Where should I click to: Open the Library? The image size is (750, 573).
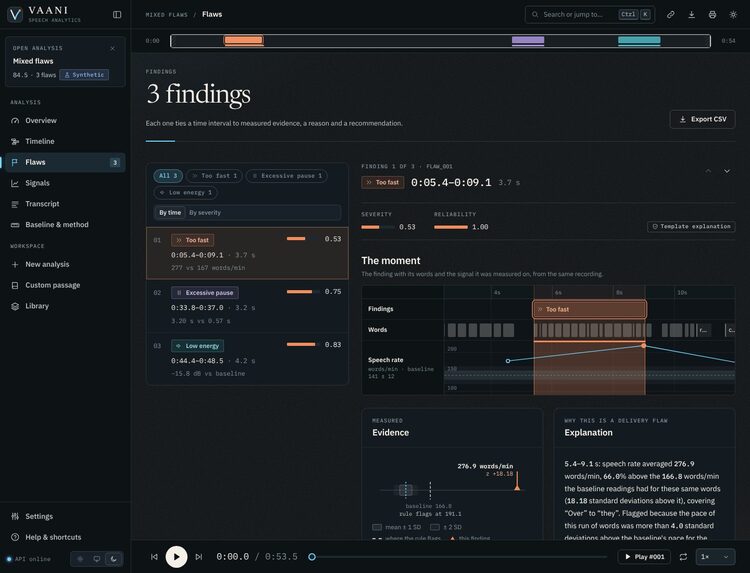(66, 306)
